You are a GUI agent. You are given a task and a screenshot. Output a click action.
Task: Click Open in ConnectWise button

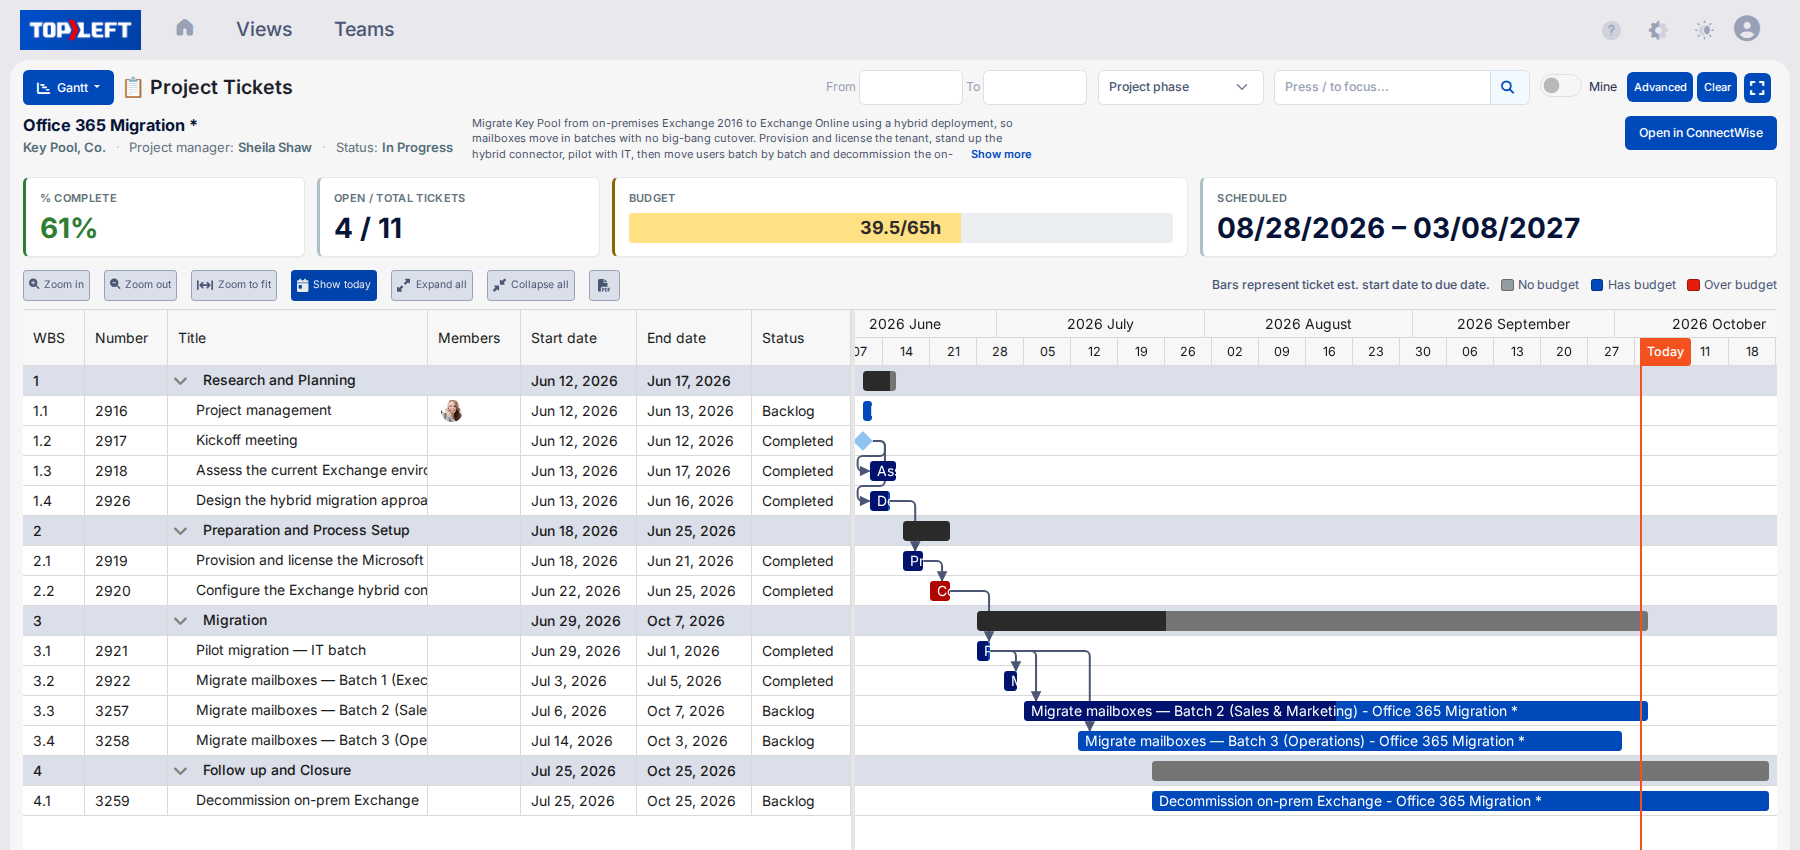click(x=1700, y=133)
